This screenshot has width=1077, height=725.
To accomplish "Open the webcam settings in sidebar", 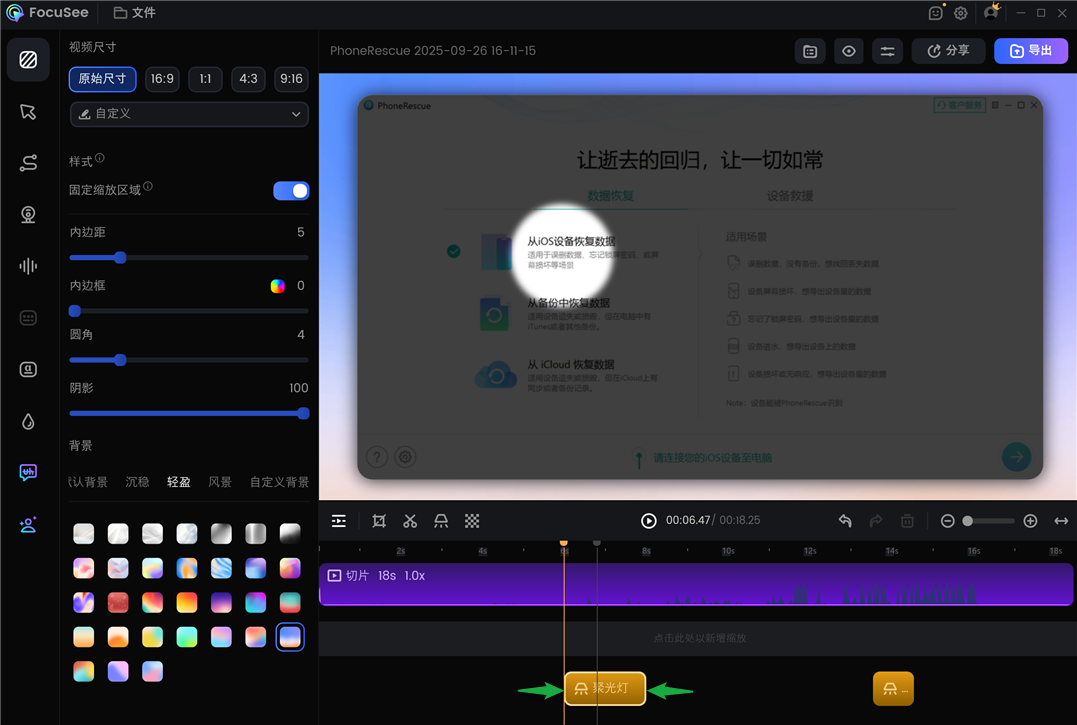I will 28,215.
